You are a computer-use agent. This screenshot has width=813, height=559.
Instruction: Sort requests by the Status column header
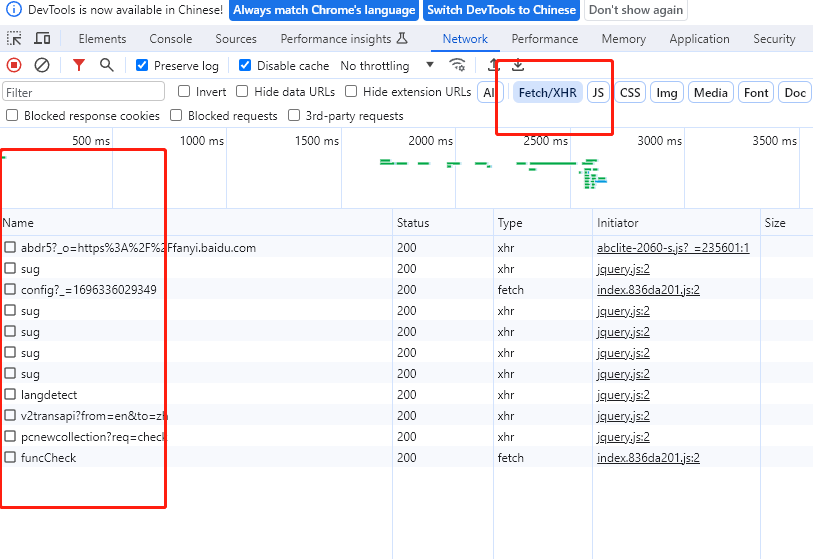(x=413, y=223)
